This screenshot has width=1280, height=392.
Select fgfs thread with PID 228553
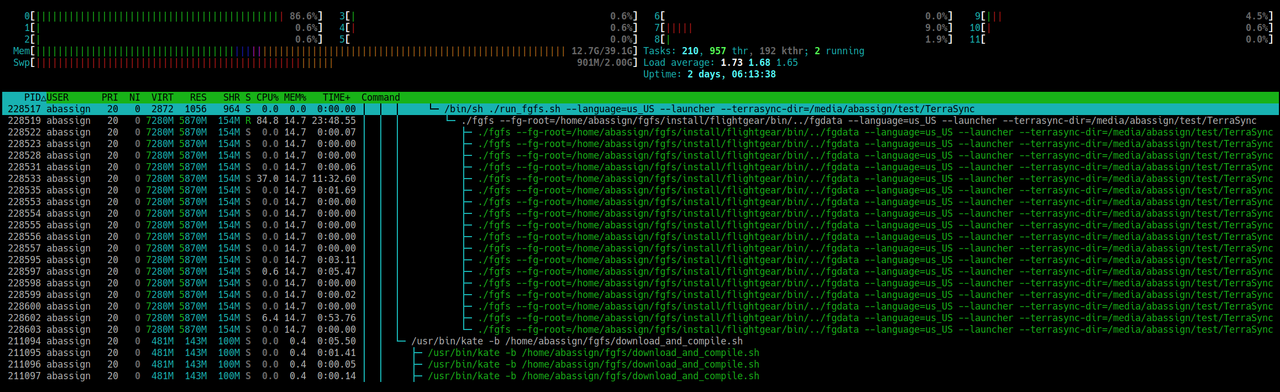[640, 201]
